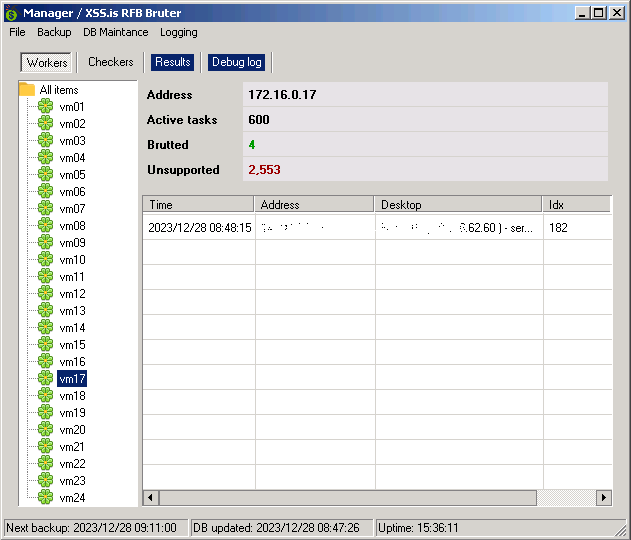The width and height of the screenshot is (631, 540).
Task: Click the Idx column header
Action: click(577, 204)
